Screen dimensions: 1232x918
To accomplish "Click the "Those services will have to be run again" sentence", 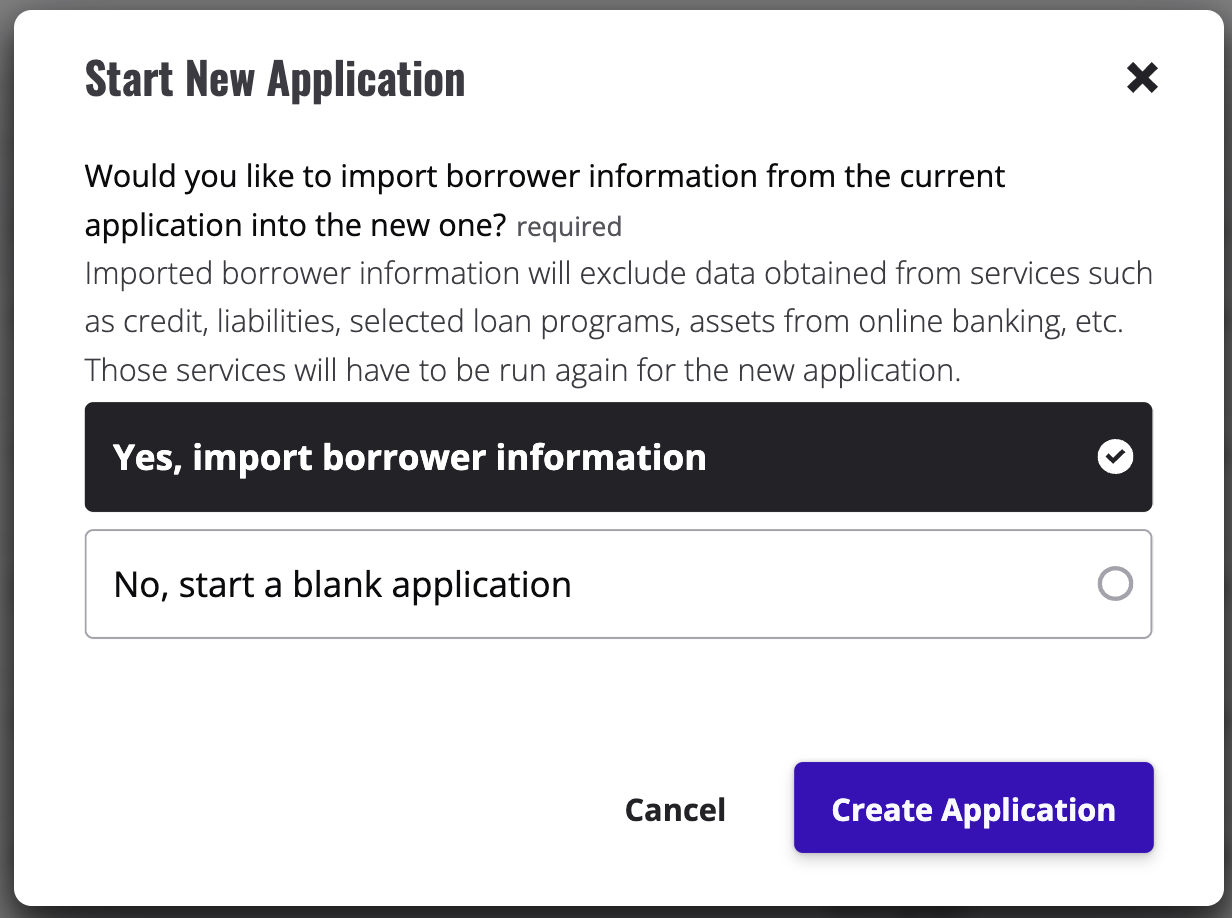I will [x=522, y=370].
